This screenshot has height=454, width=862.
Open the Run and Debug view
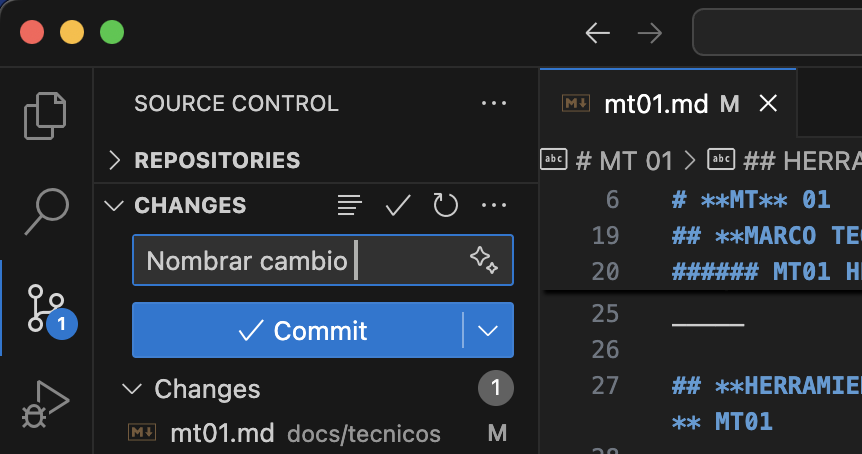pyautogui.click(x=46, y=403)
